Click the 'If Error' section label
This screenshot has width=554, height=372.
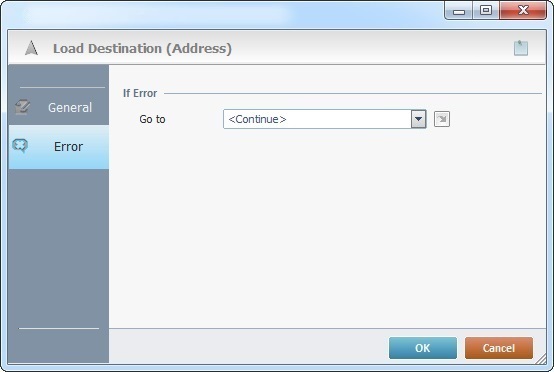click(140, 93)
